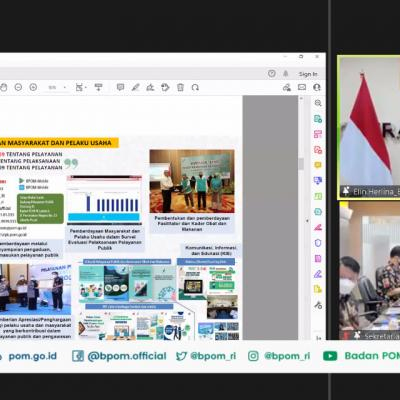The image size is (400, 400).
Task: Click the scrolling mode toolbar icon
Action: (98, 87)
